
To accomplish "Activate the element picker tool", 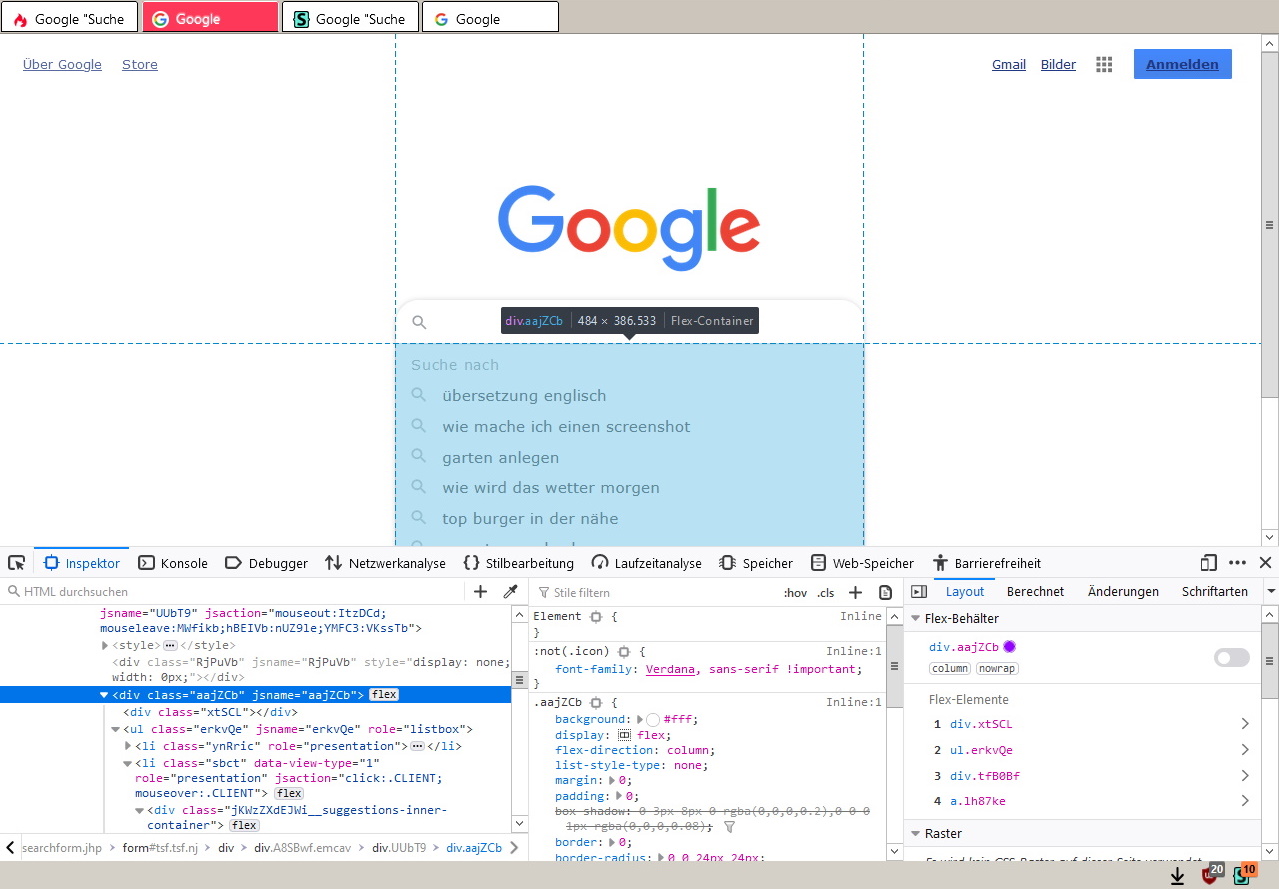I will click(16, 563).
